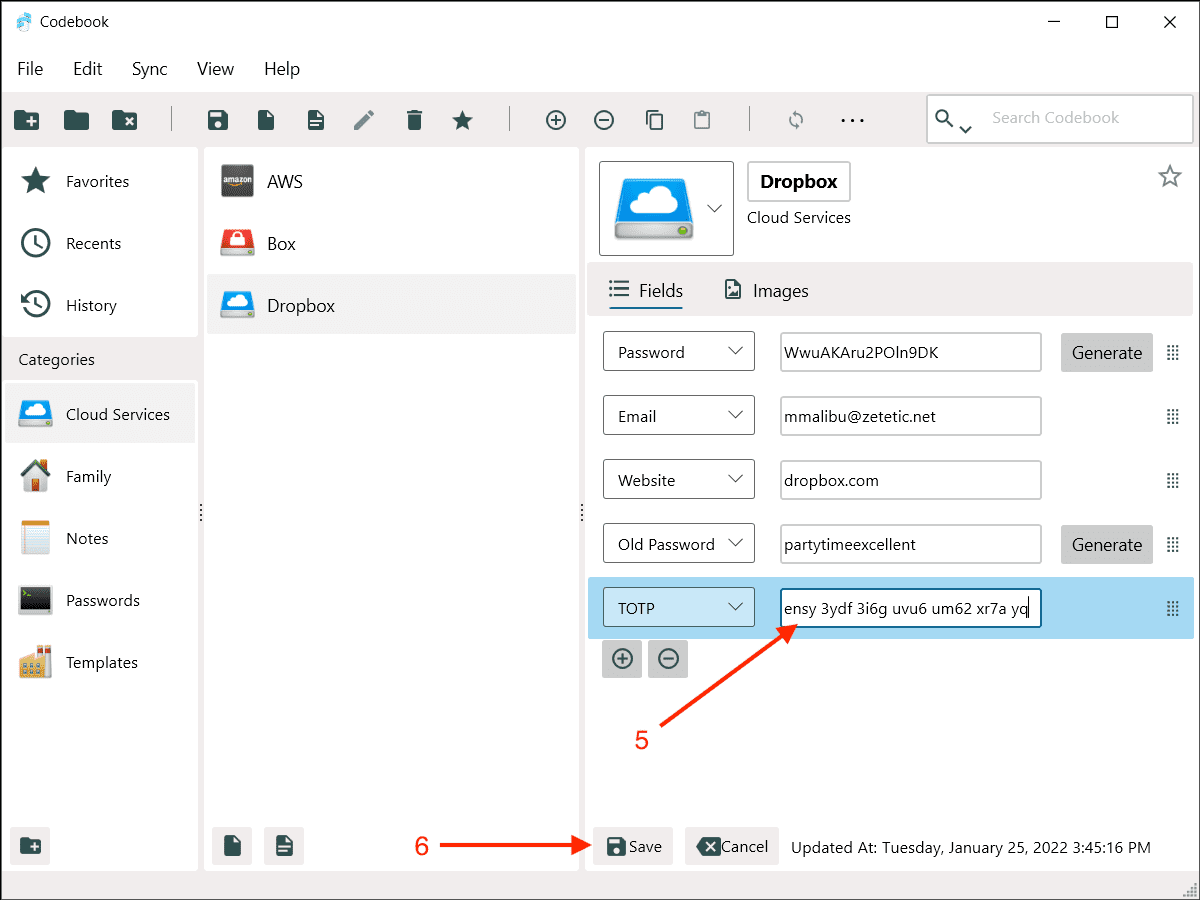Click the plain folder icon in the toolbar
This screenshot has width=1200, height=900.
(76, 120)
